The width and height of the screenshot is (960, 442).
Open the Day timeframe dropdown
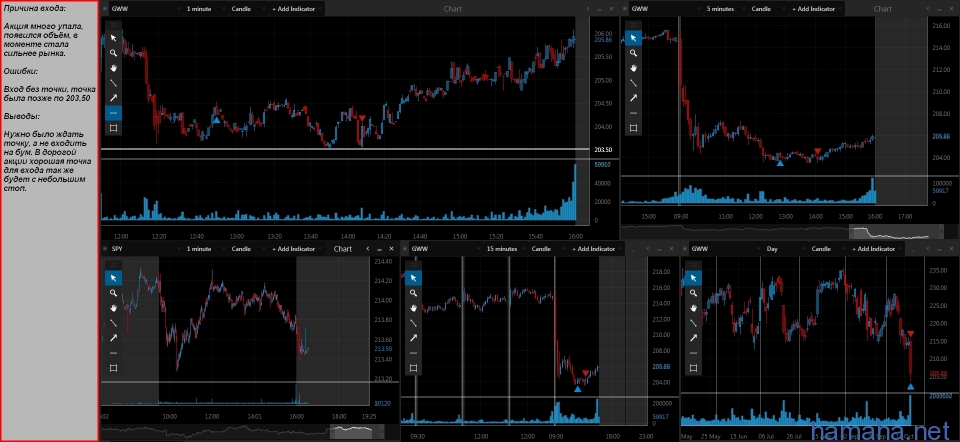pyautogui.click(x=784, y=249)
